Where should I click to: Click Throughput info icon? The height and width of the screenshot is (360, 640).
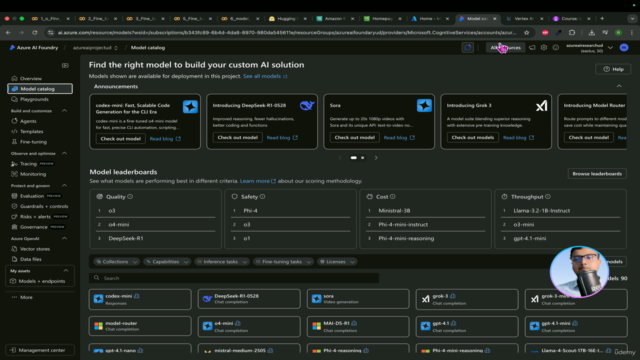coord(548,196)
